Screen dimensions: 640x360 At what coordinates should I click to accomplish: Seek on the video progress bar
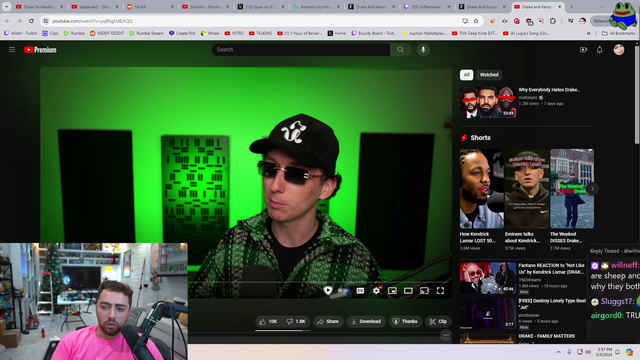(246, 282)
